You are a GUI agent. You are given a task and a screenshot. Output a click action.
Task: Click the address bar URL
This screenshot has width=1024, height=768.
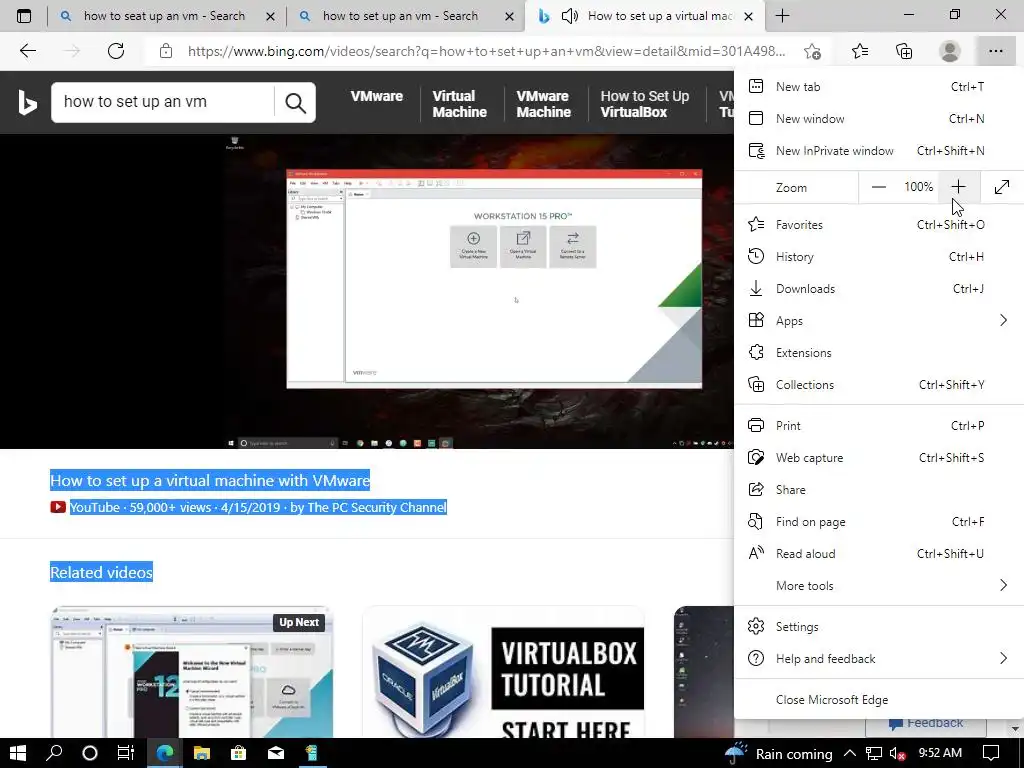tap(487, 51)
